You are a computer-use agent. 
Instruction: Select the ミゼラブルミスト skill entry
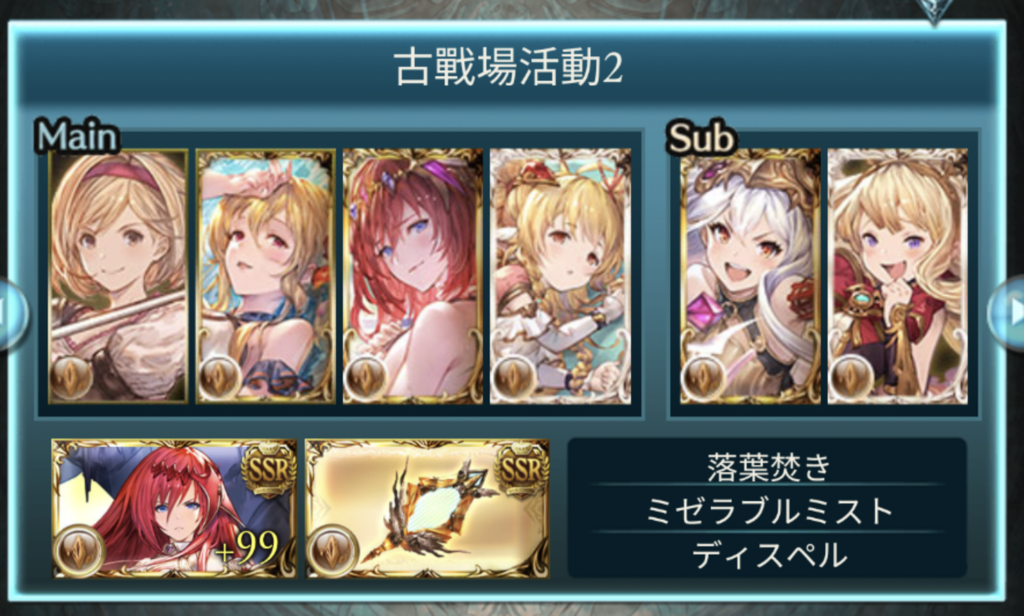tap(768, 510)
